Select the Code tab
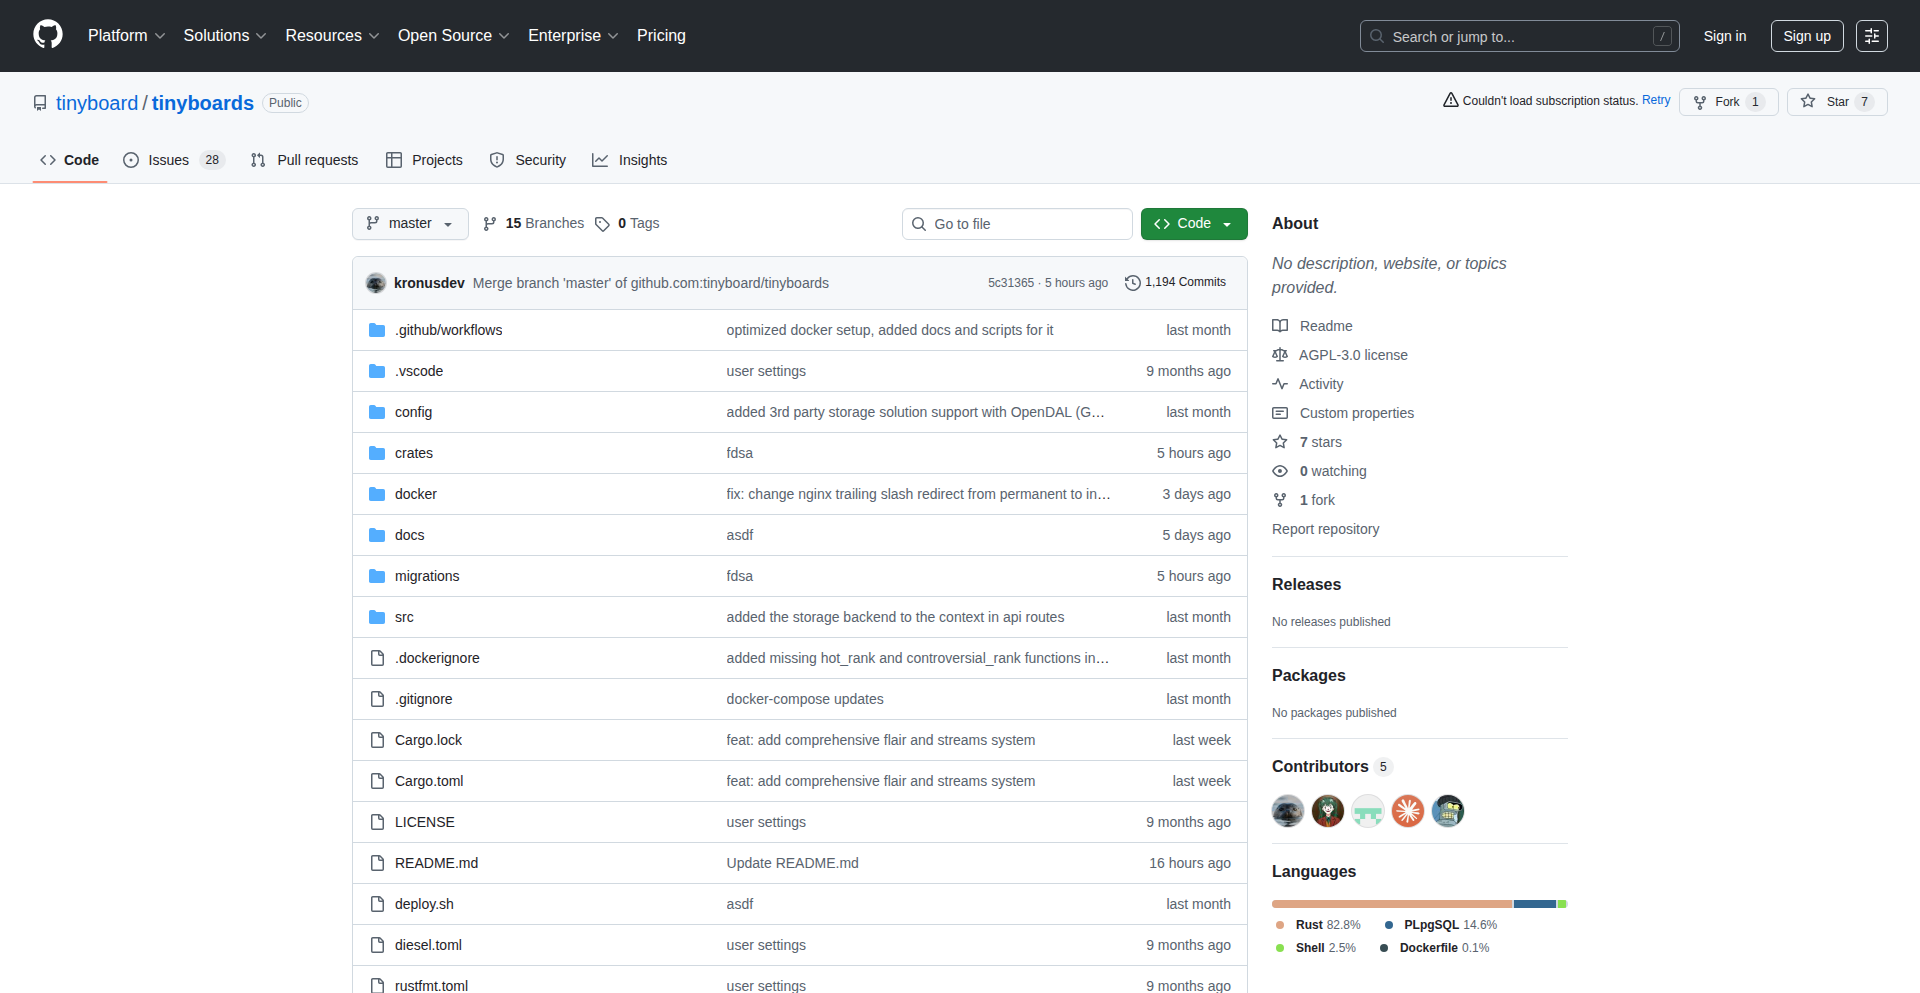 (x=69, y=160)
